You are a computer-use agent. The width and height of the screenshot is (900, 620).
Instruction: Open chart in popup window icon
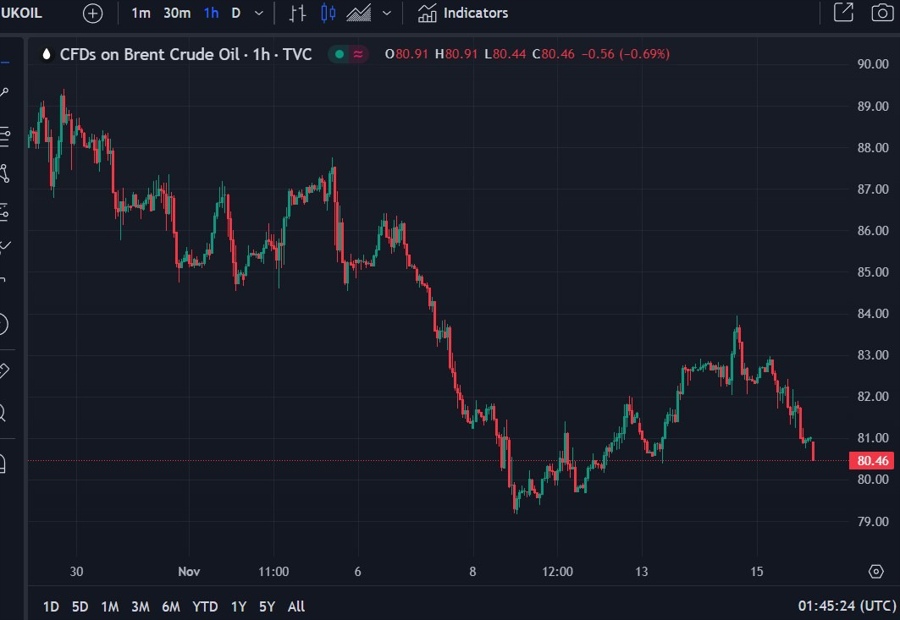point(843,13)
